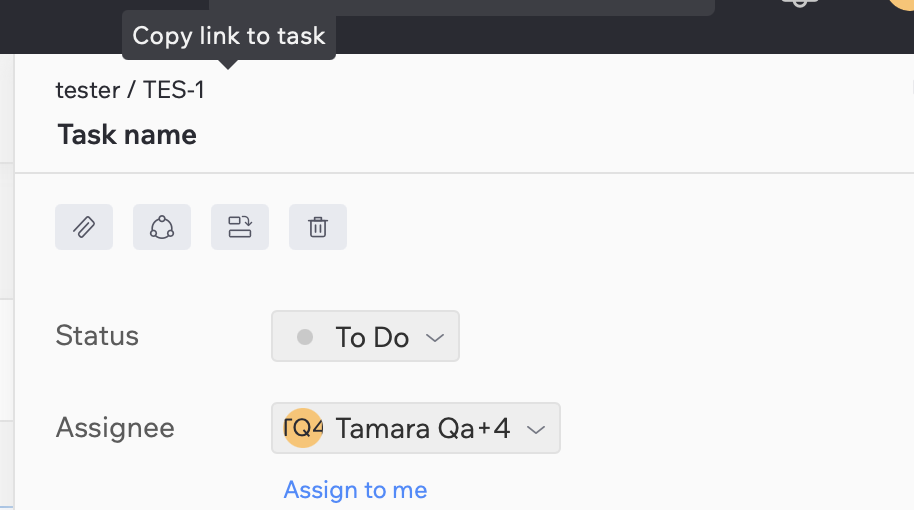Click the Copy link to task tooltip
This screenshot has width=914, height=510.
pos(228,36)
